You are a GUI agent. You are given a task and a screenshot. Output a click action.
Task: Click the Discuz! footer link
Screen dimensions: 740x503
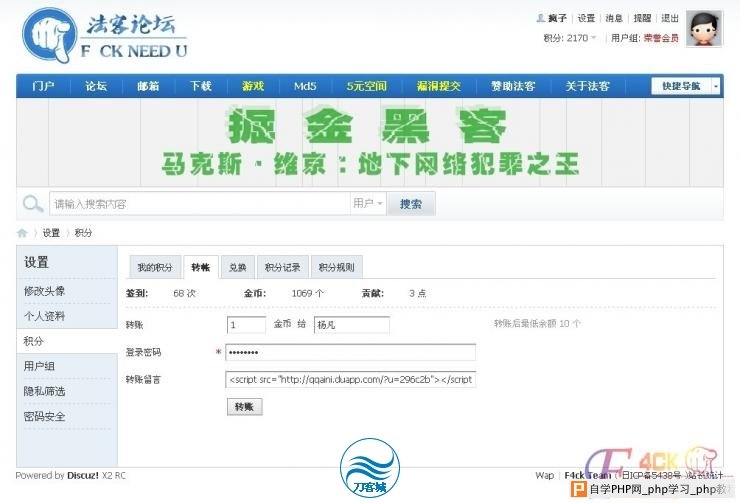(x=83, y=475)
